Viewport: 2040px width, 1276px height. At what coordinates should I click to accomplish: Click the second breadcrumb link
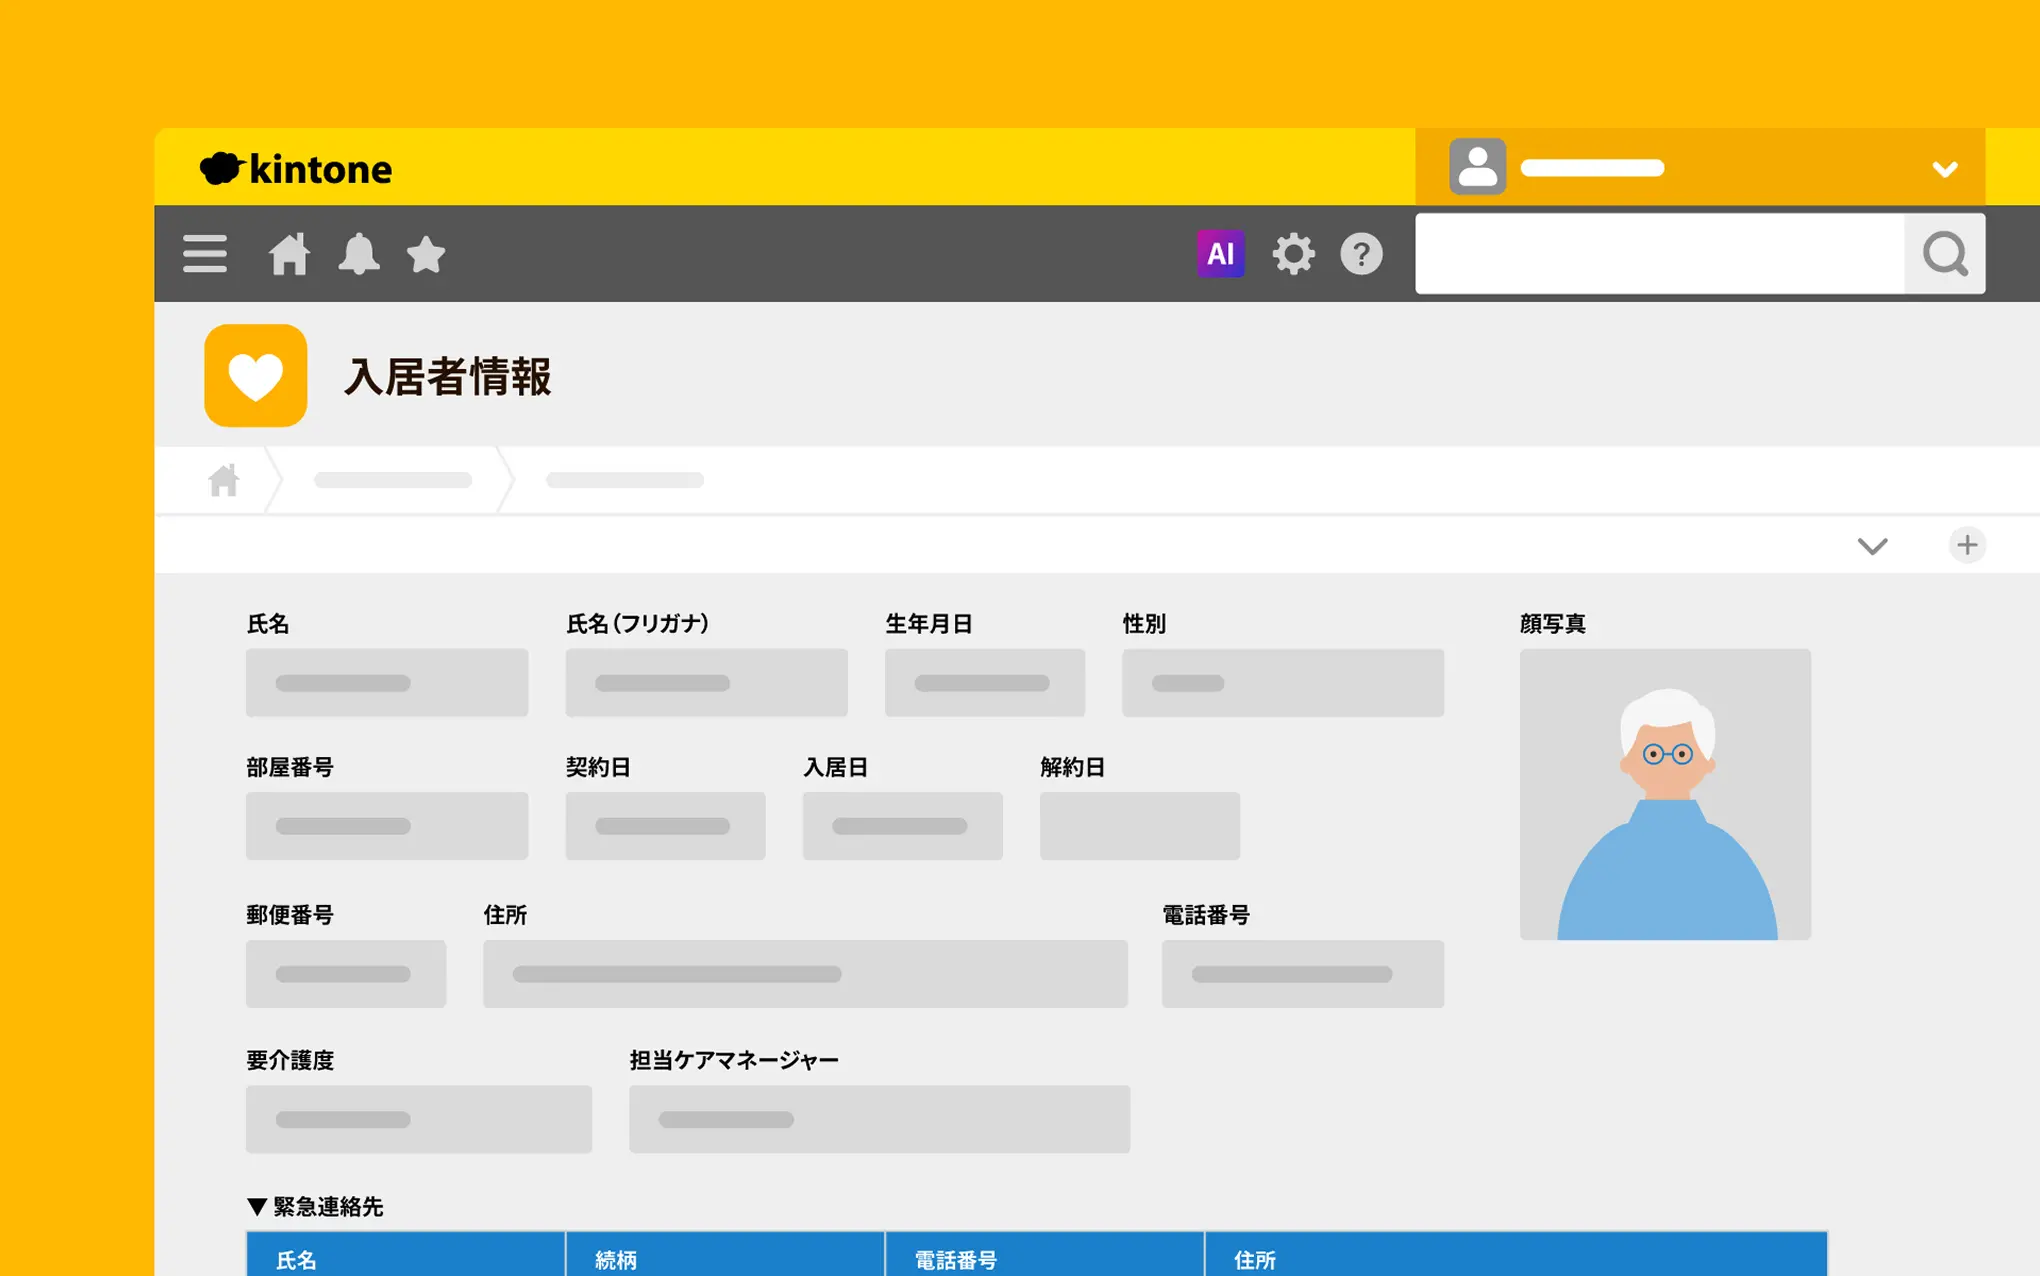click(x=625, y=481)
